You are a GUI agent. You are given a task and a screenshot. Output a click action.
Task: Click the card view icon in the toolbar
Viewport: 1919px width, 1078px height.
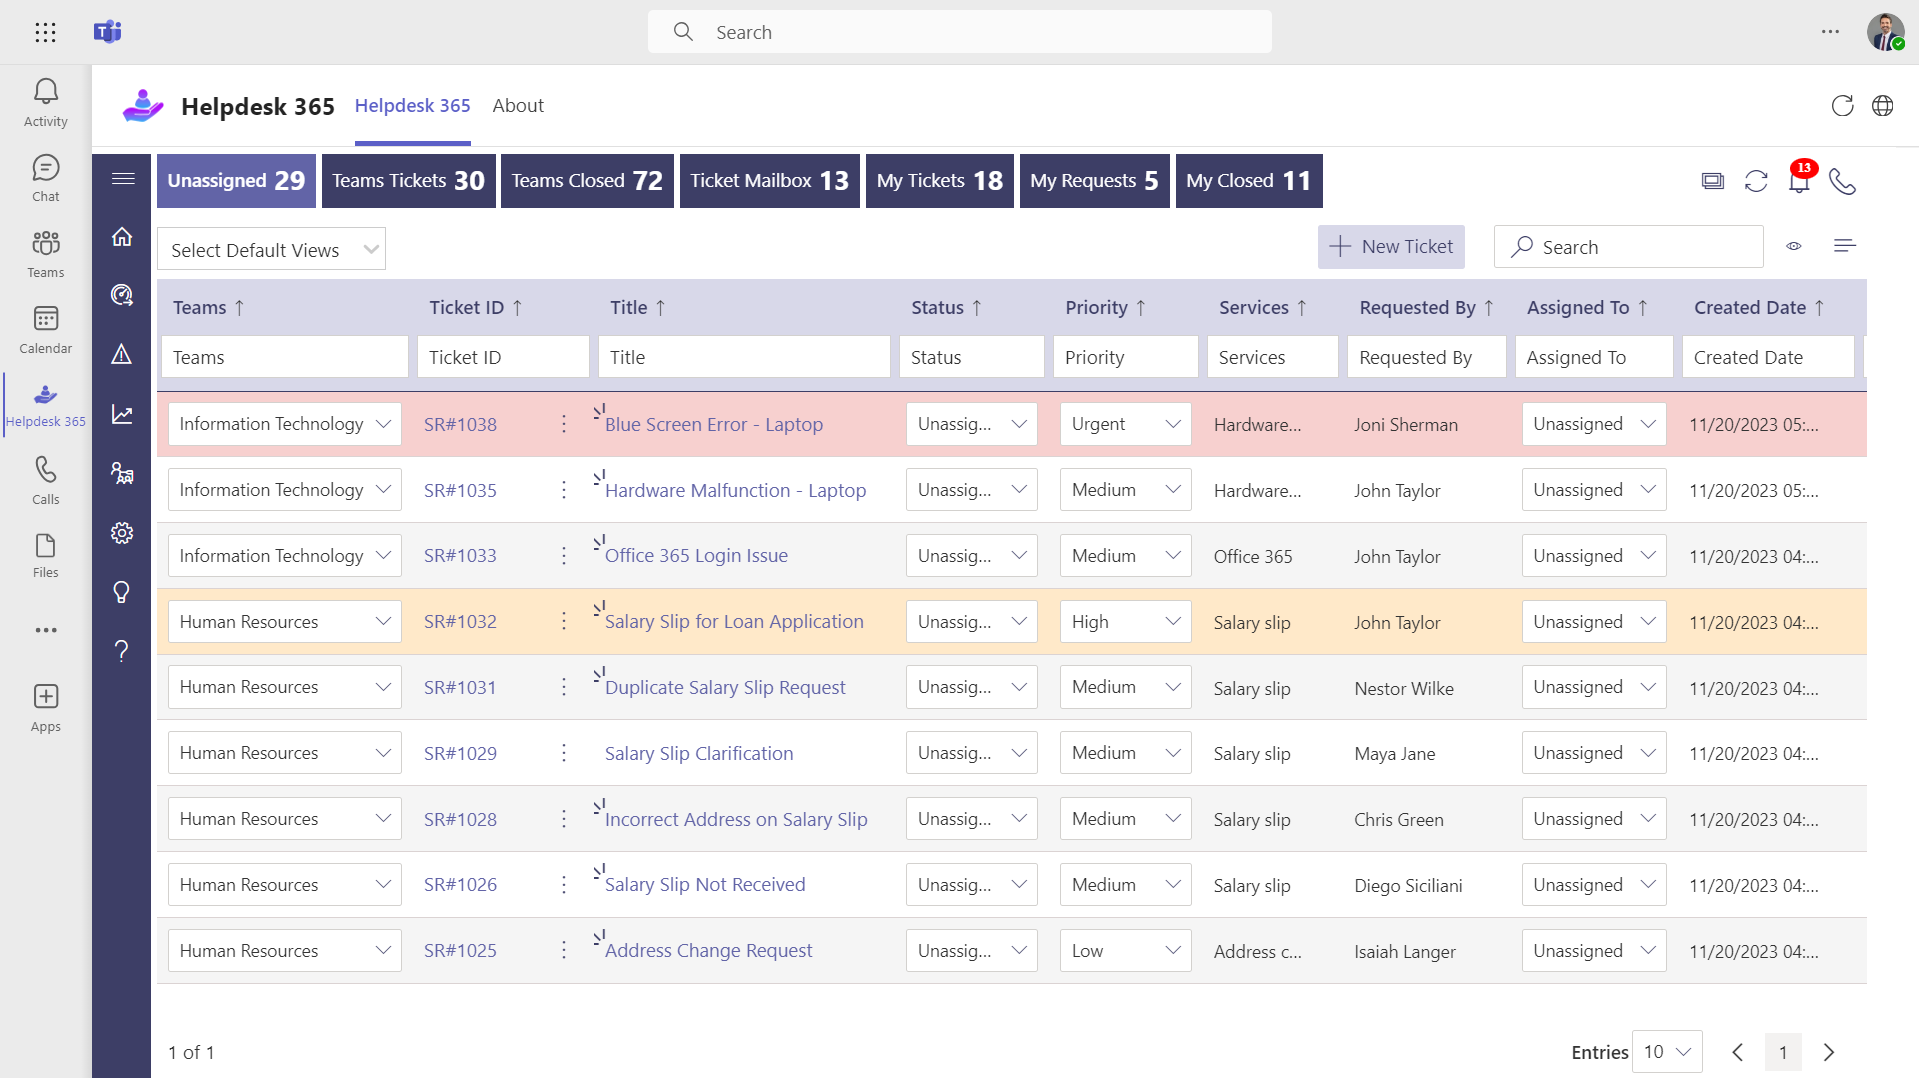pyautogui.click(x=1713, y=181)
